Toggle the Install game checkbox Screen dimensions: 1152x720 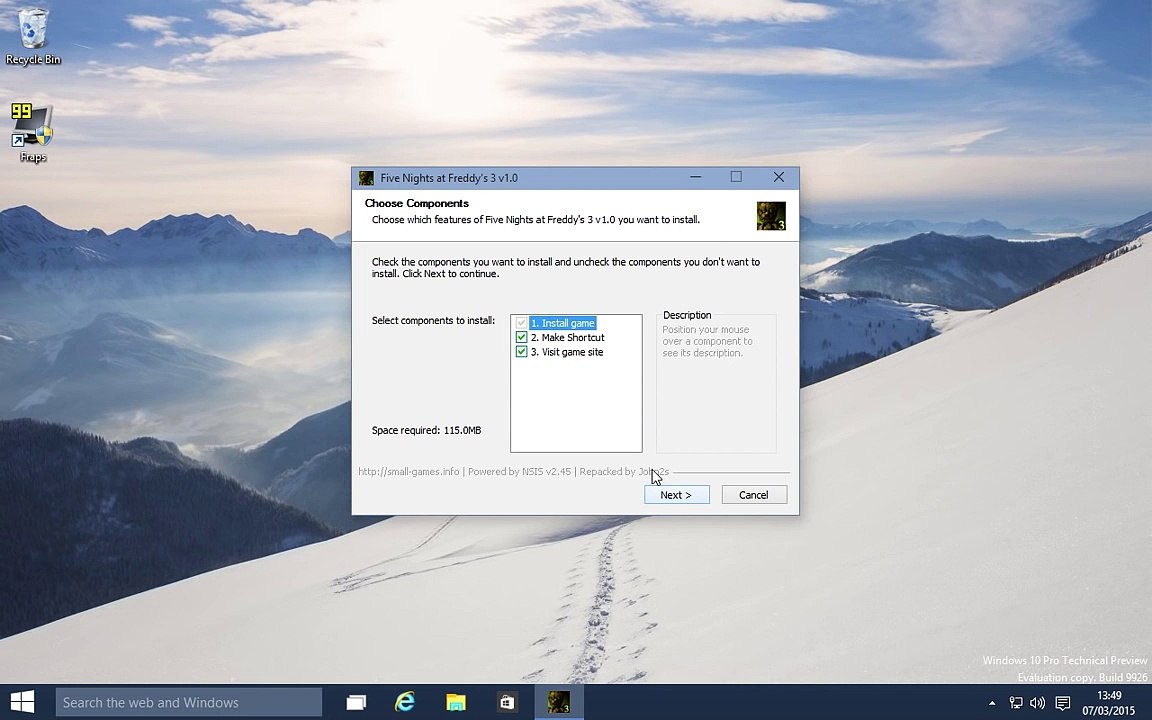click(x=522, y=323)
